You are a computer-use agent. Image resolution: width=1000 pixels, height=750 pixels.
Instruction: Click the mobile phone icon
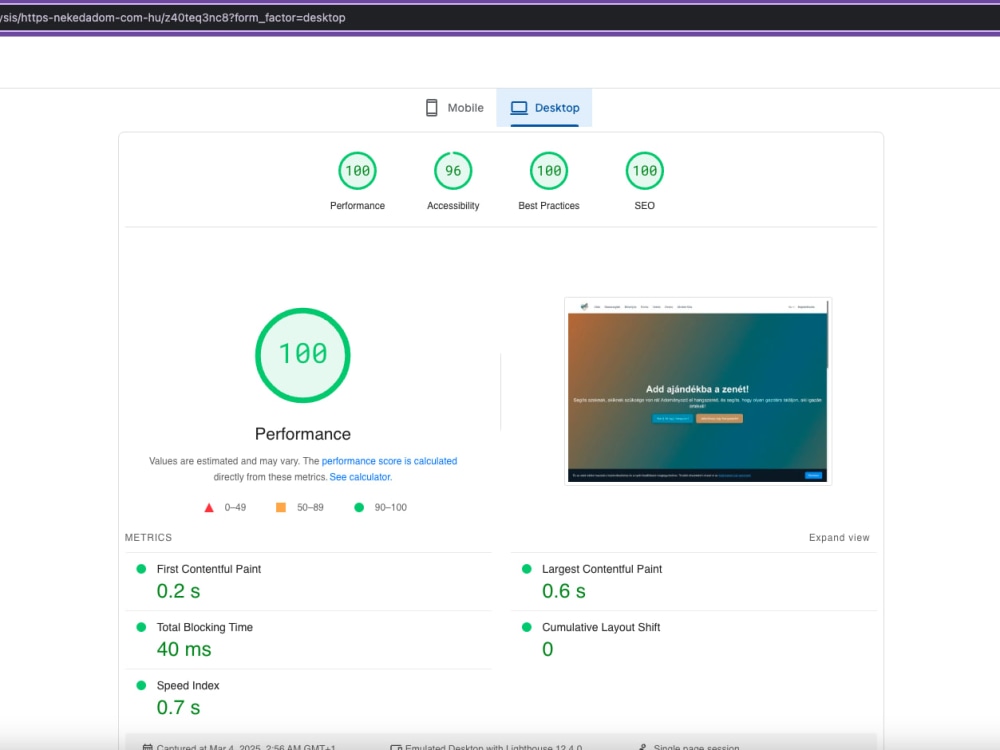[432, 108]
